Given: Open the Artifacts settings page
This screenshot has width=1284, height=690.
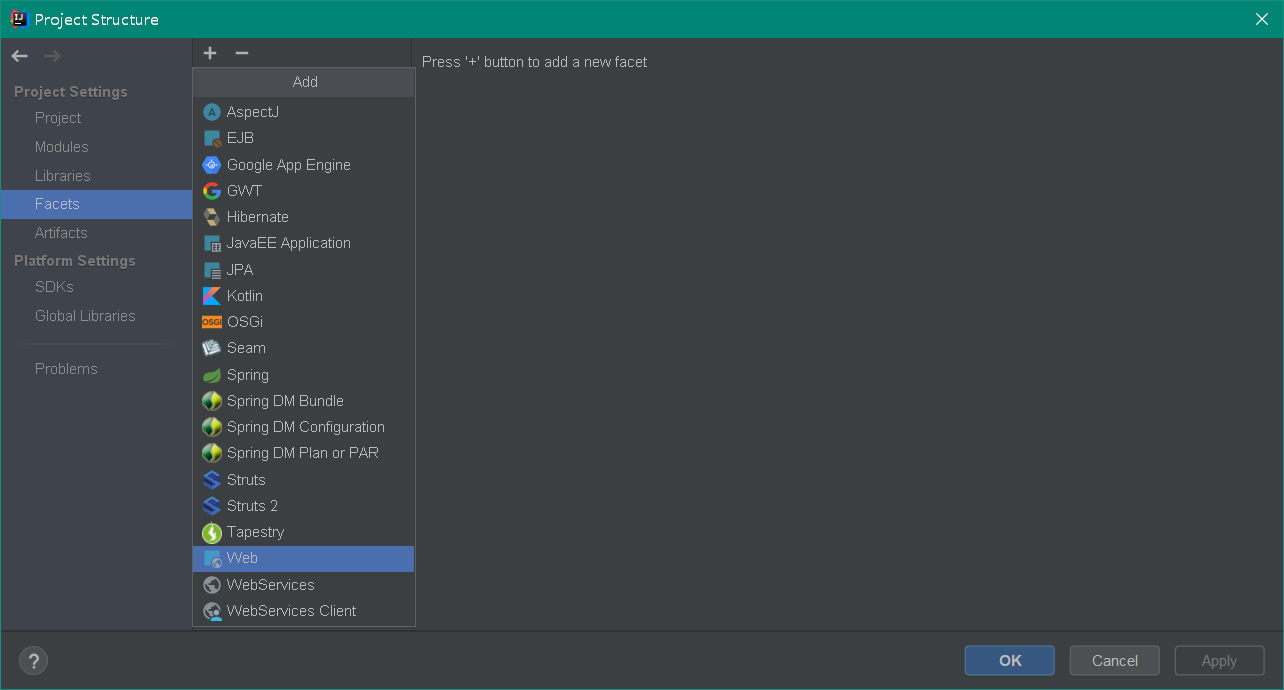Looking at the screenshot, I should pos(96,233).
